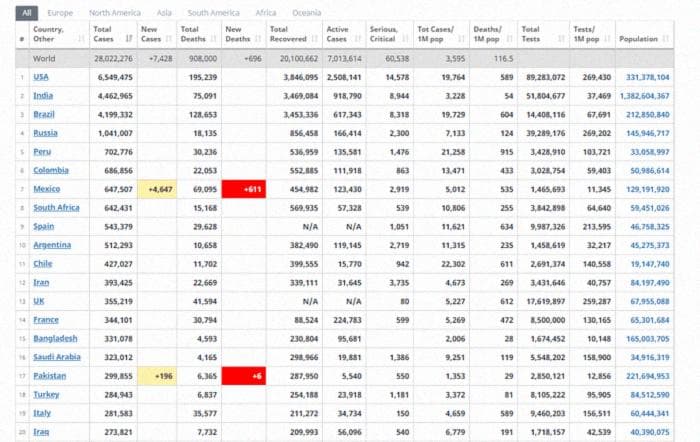Open the India country link
The height and width of the screenshot is (442, 700).
pos(43,96)
